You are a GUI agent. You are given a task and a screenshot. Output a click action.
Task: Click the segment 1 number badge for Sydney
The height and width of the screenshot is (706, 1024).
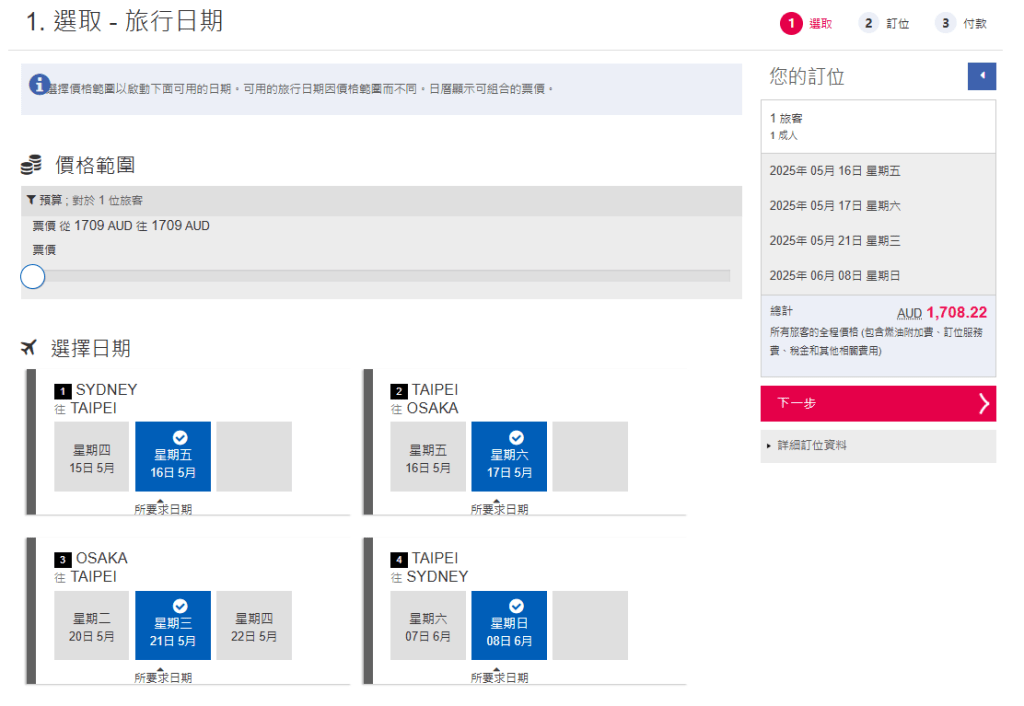pos(61,391)
